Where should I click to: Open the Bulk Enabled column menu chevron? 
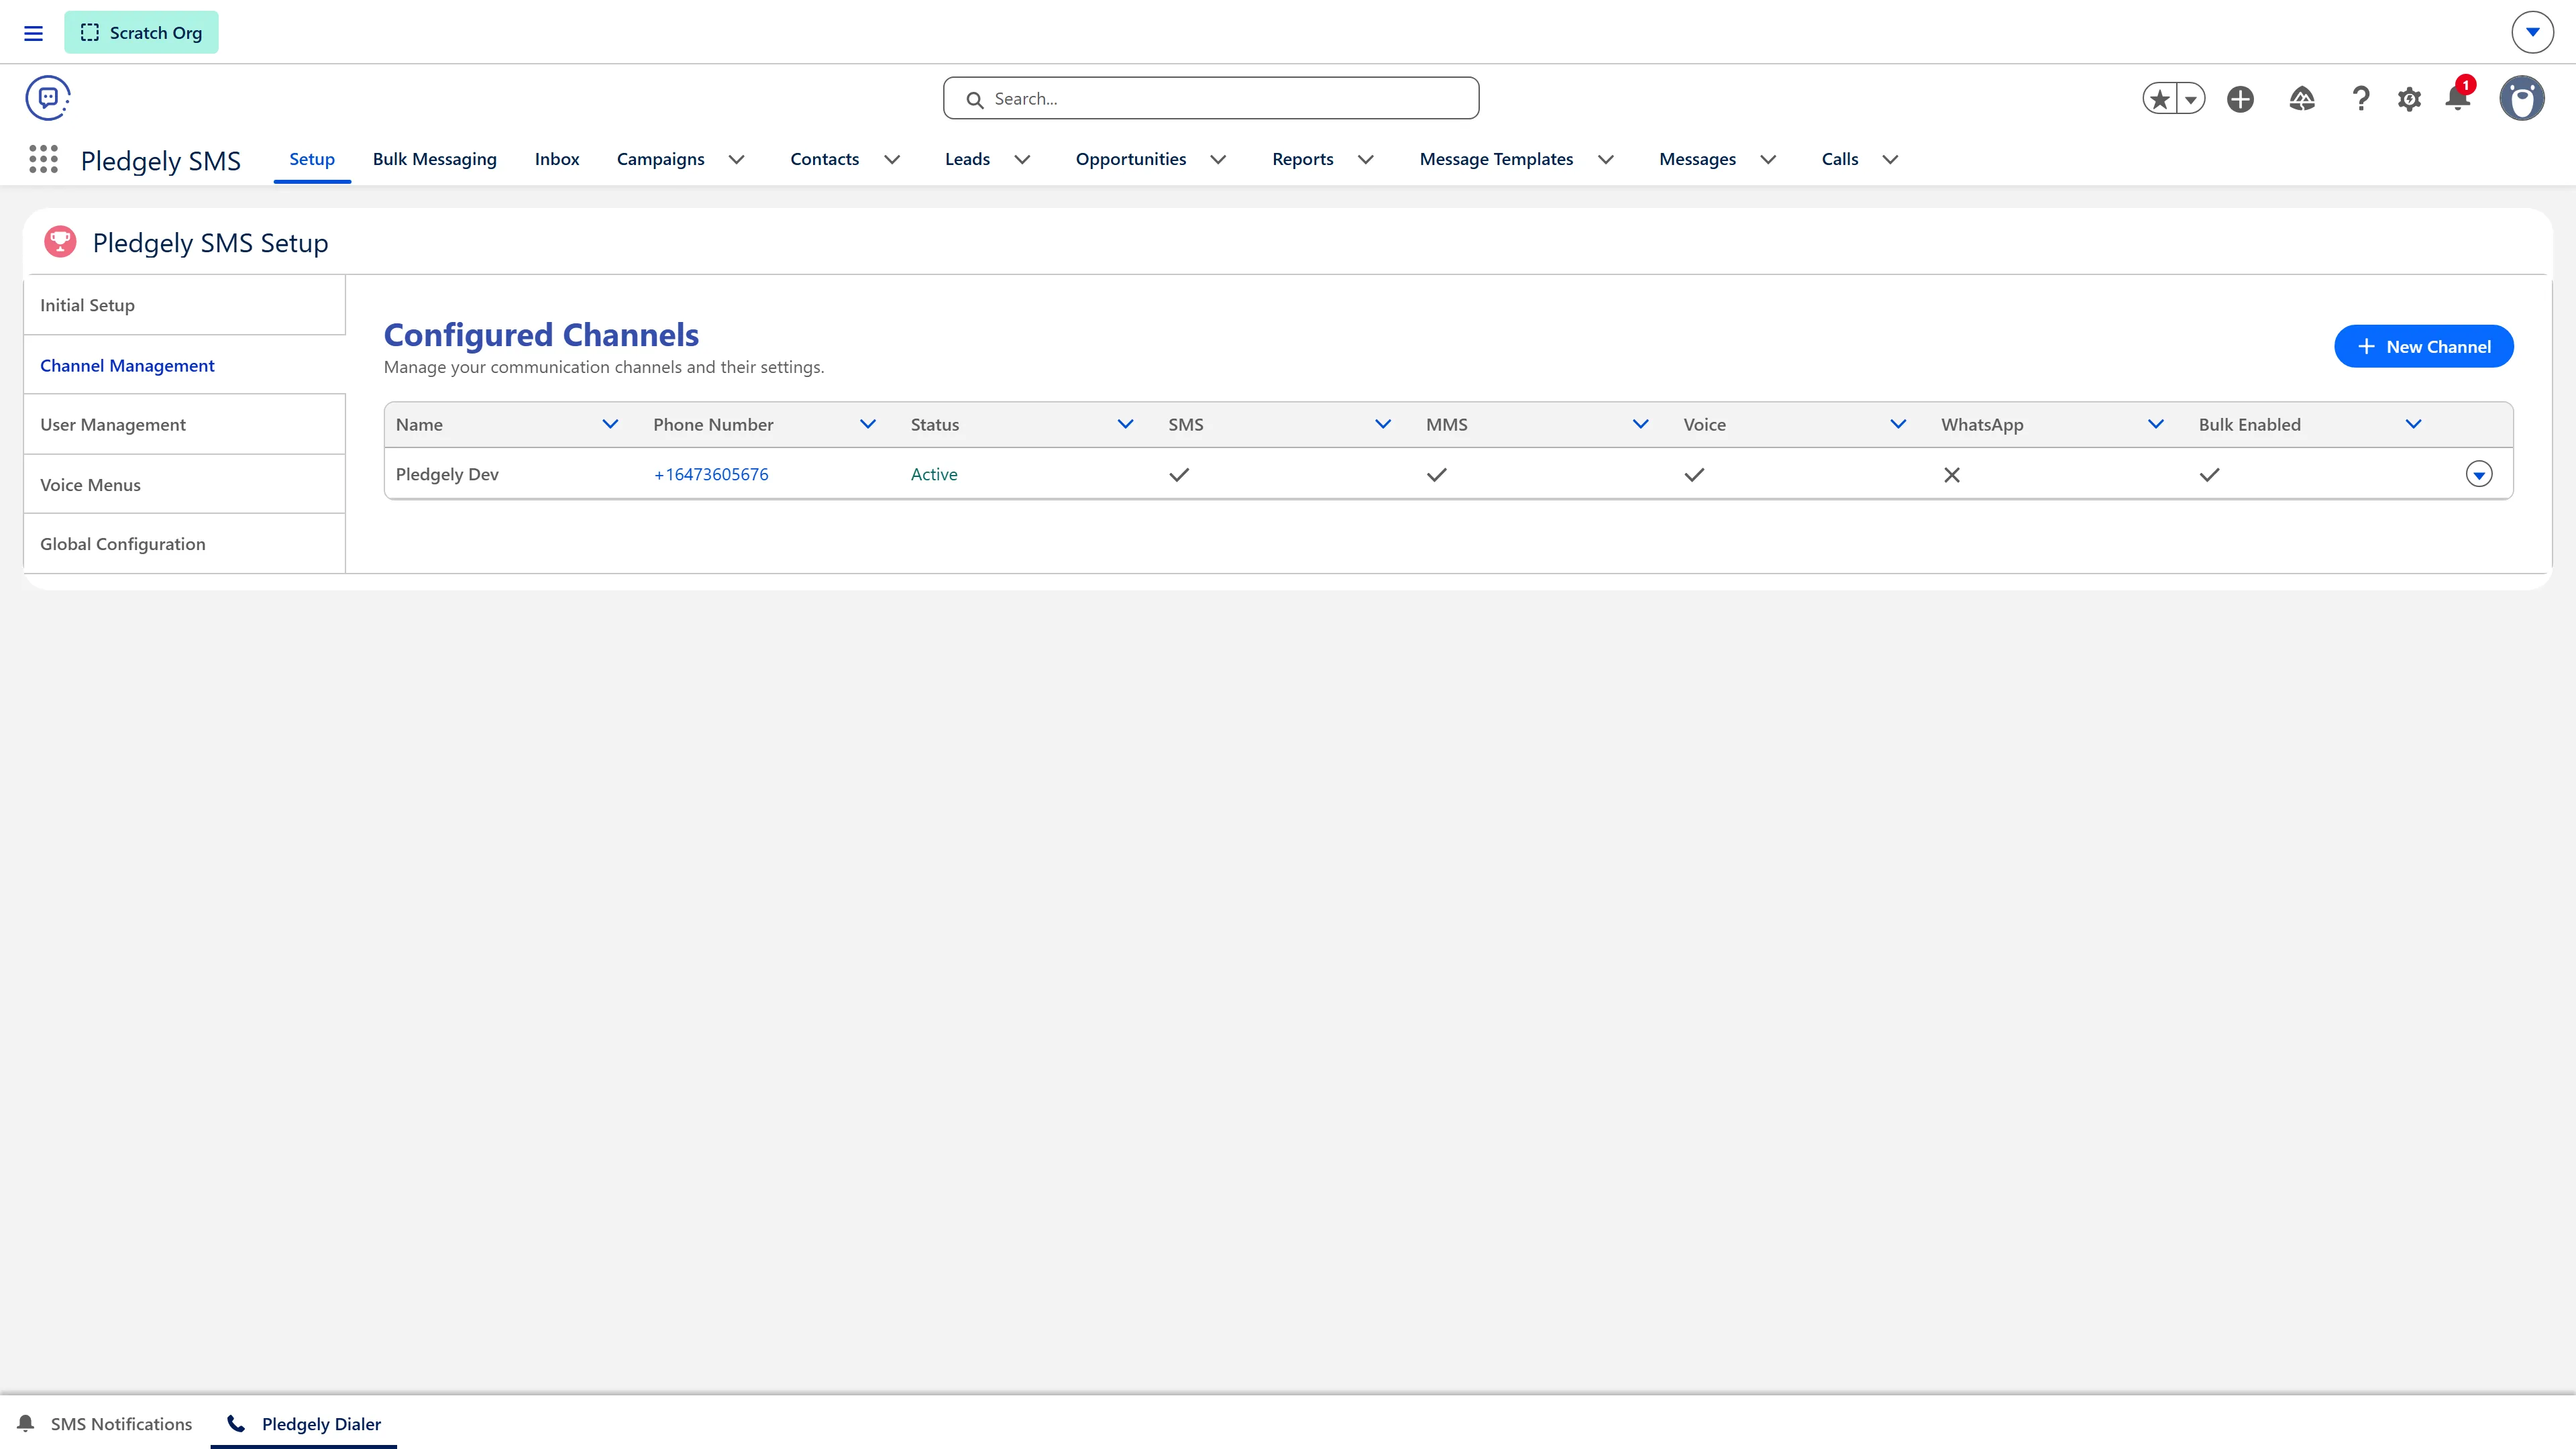[2413, 424]
